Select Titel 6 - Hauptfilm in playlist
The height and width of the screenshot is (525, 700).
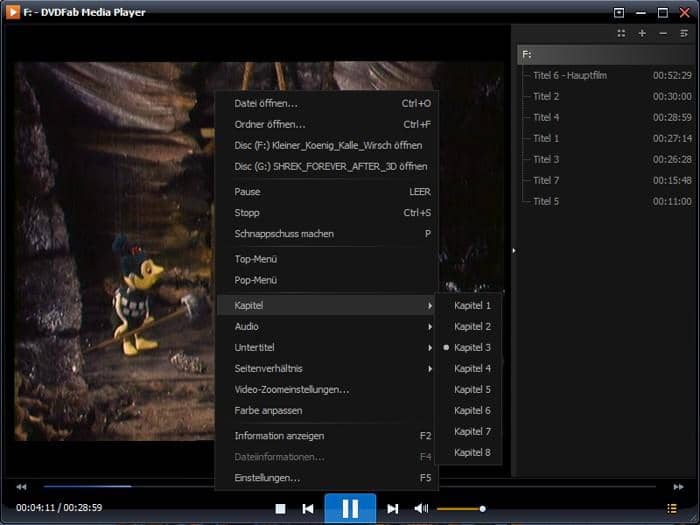[607, 75]
